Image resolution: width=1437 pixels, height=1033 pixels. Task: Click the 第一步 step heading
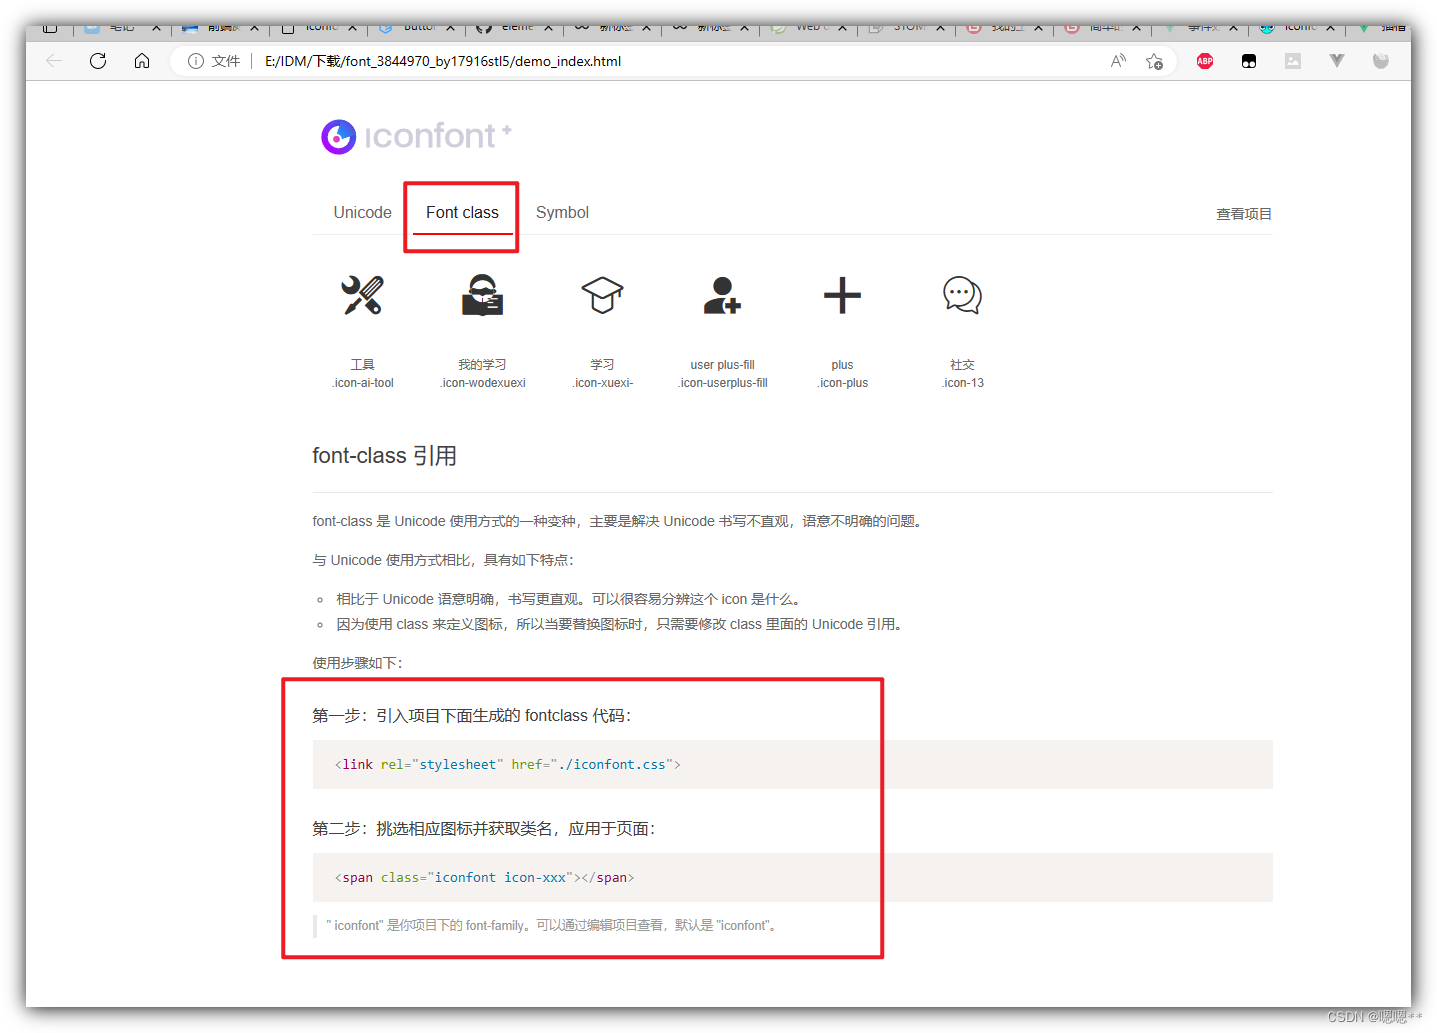472,716
